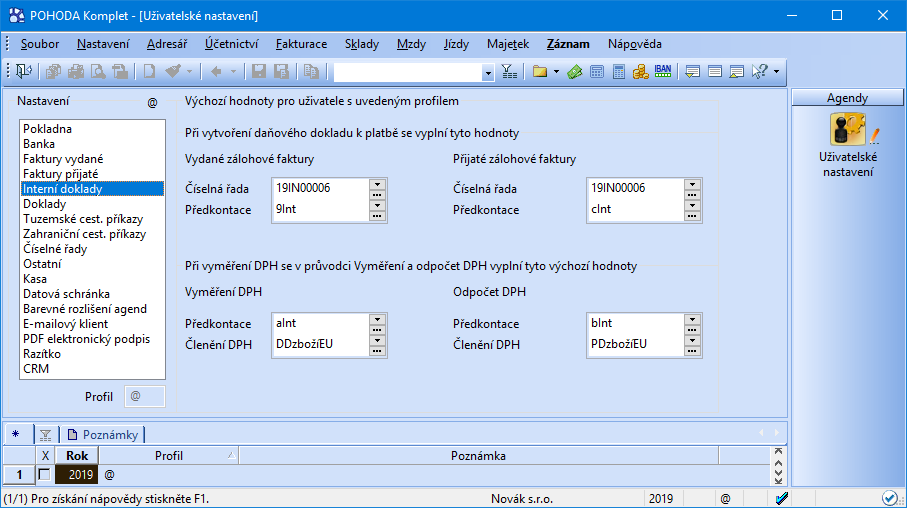Image resolution: width=907 pixels, height=508 pixels.
Task: Open the arrow next to help cursor icon
Action: tap(776, 72)
